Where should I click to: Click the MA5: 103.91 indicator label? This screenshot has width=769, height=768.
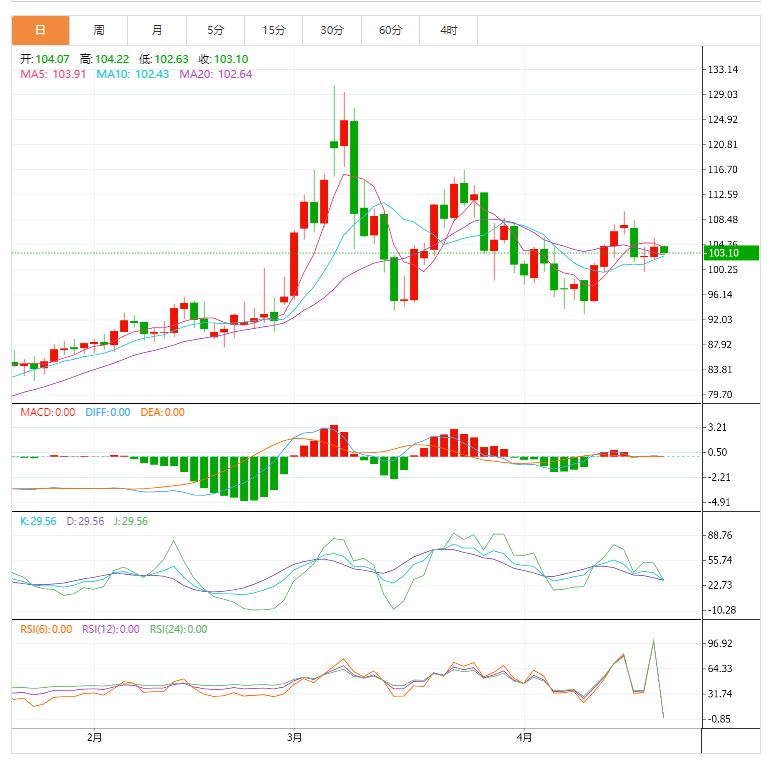53,74
